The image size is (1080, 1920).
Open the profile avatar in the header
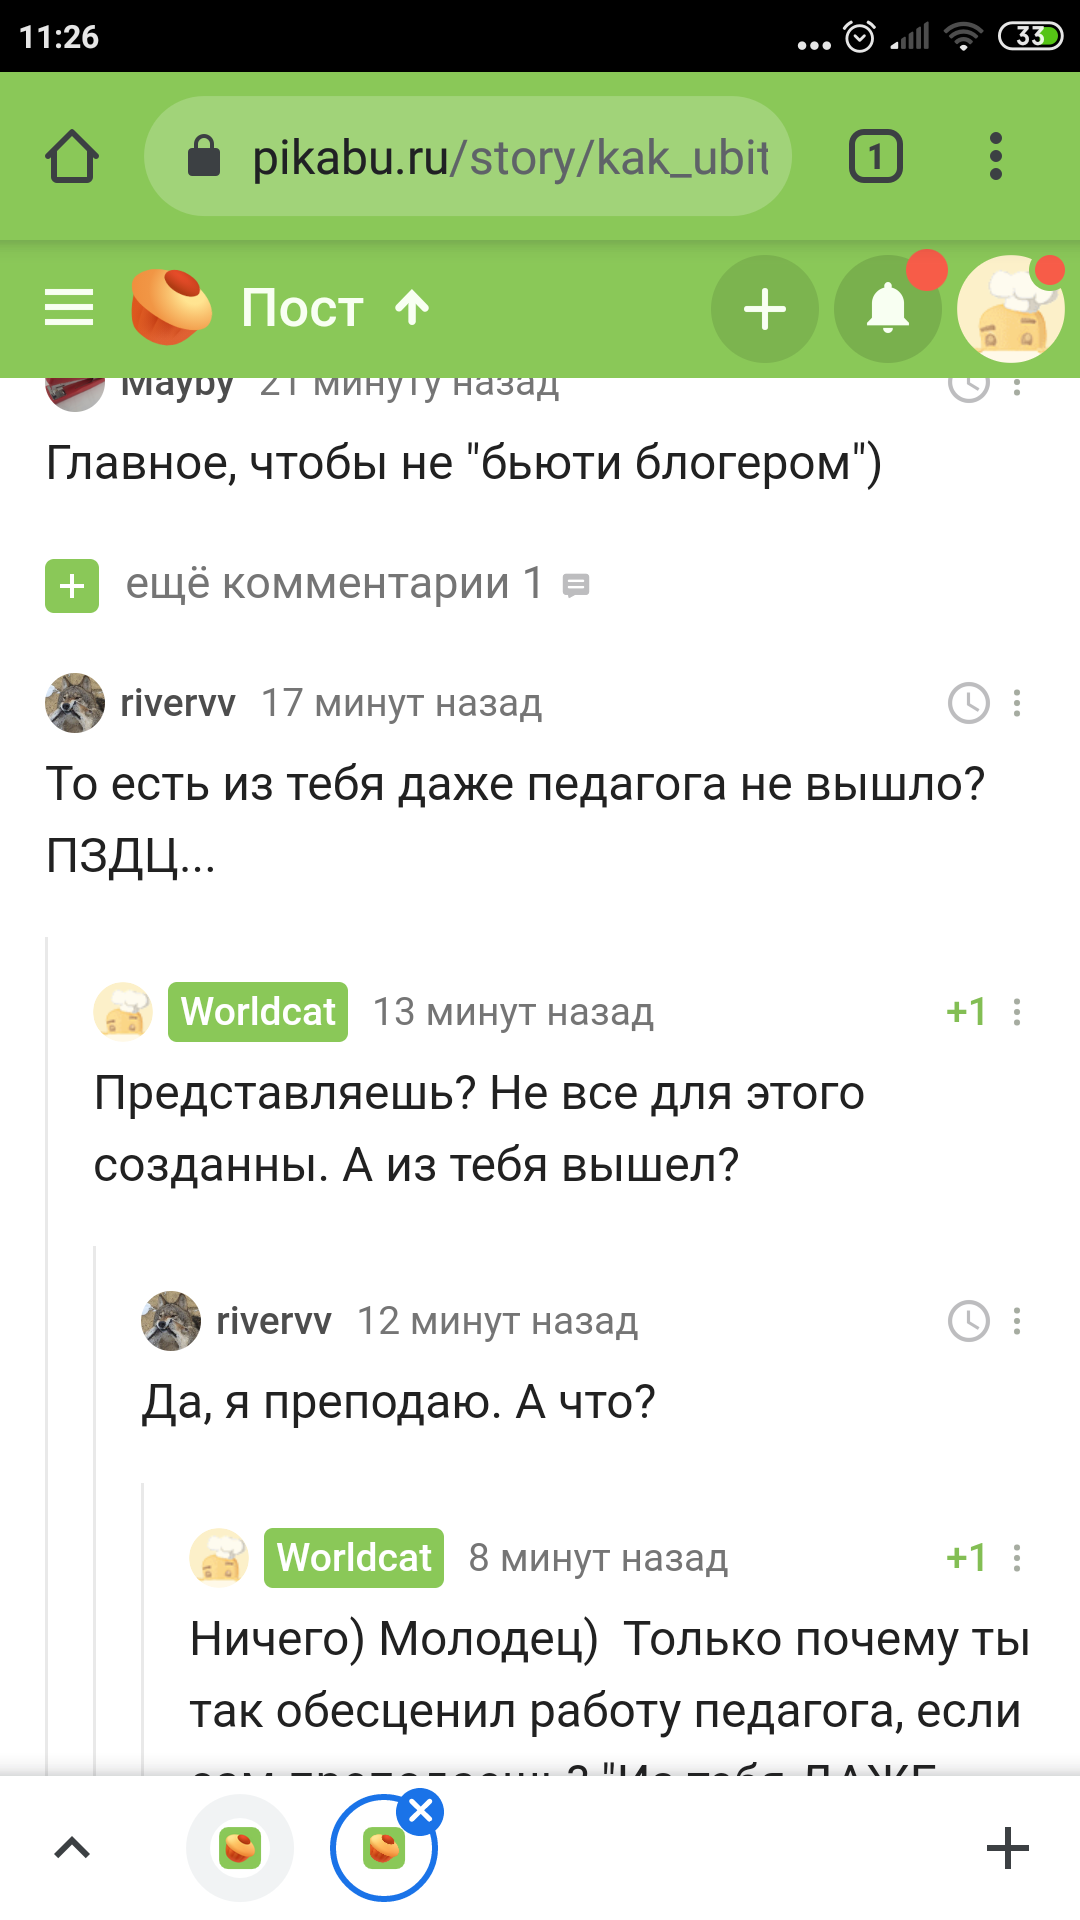coord(1010,308)
